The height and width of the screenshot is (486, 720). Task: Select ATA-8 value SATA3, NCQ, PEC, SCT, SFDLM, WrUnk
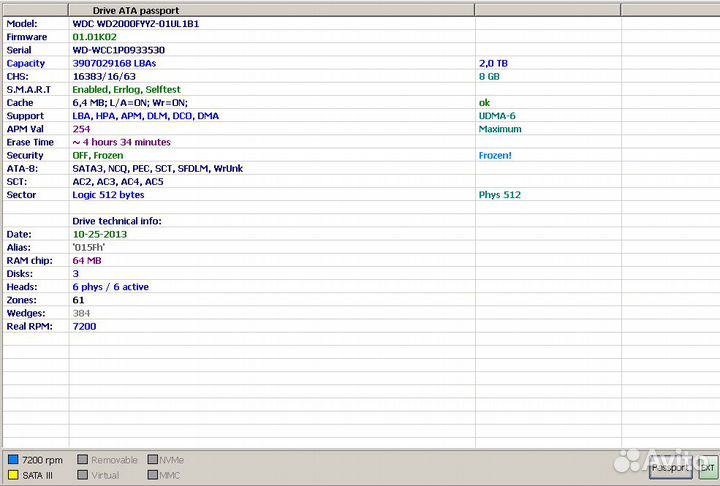point(158,169)
